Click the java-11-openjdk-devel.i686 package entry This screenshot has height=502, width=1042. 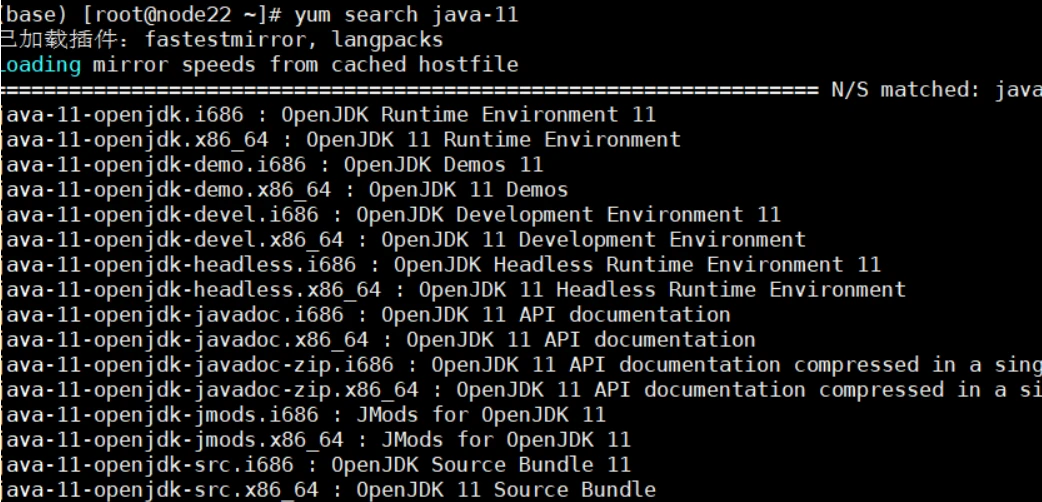[159, 215]
